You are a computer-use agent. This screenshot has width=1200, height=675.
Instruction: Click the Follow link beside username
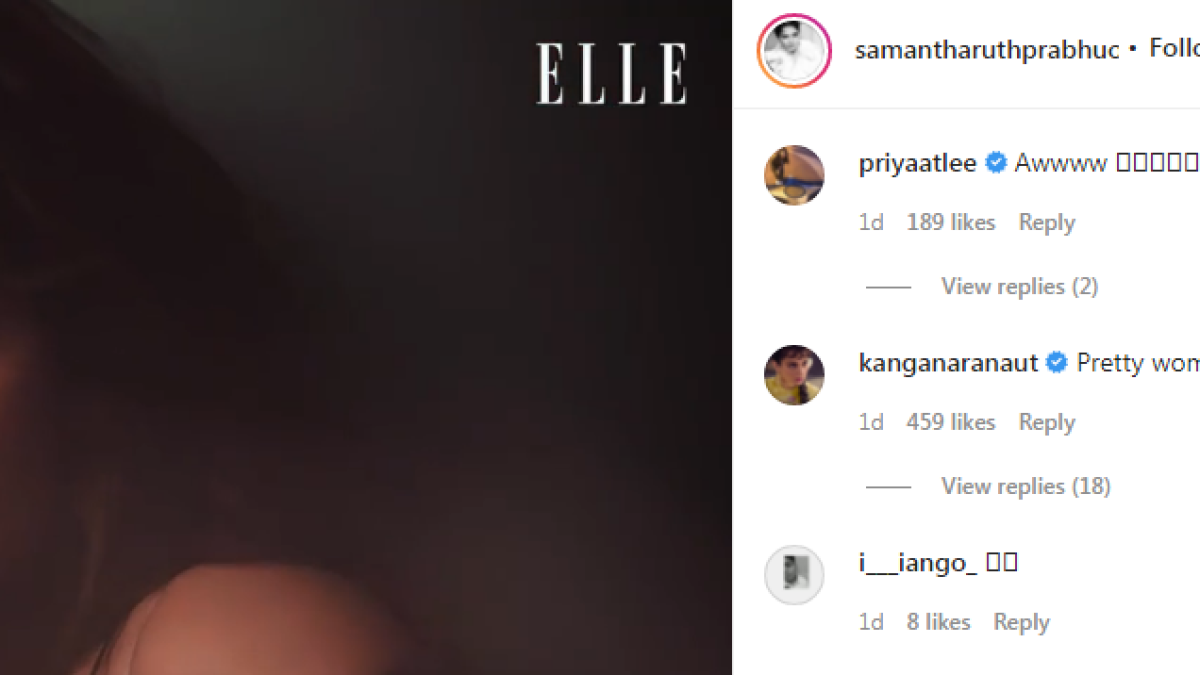pyautogui.click(x=1174, y=49)
